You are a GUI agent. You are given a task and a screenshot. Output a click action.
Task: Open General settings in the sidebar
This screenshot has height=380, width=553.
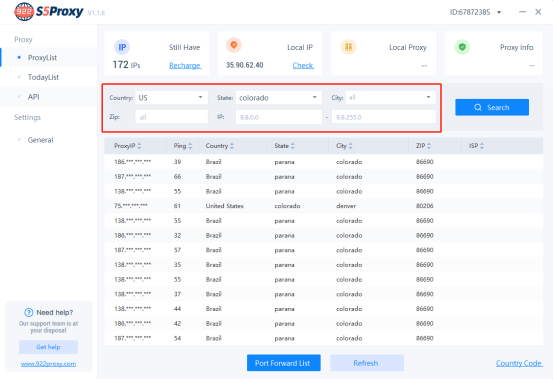coord(40,140)
